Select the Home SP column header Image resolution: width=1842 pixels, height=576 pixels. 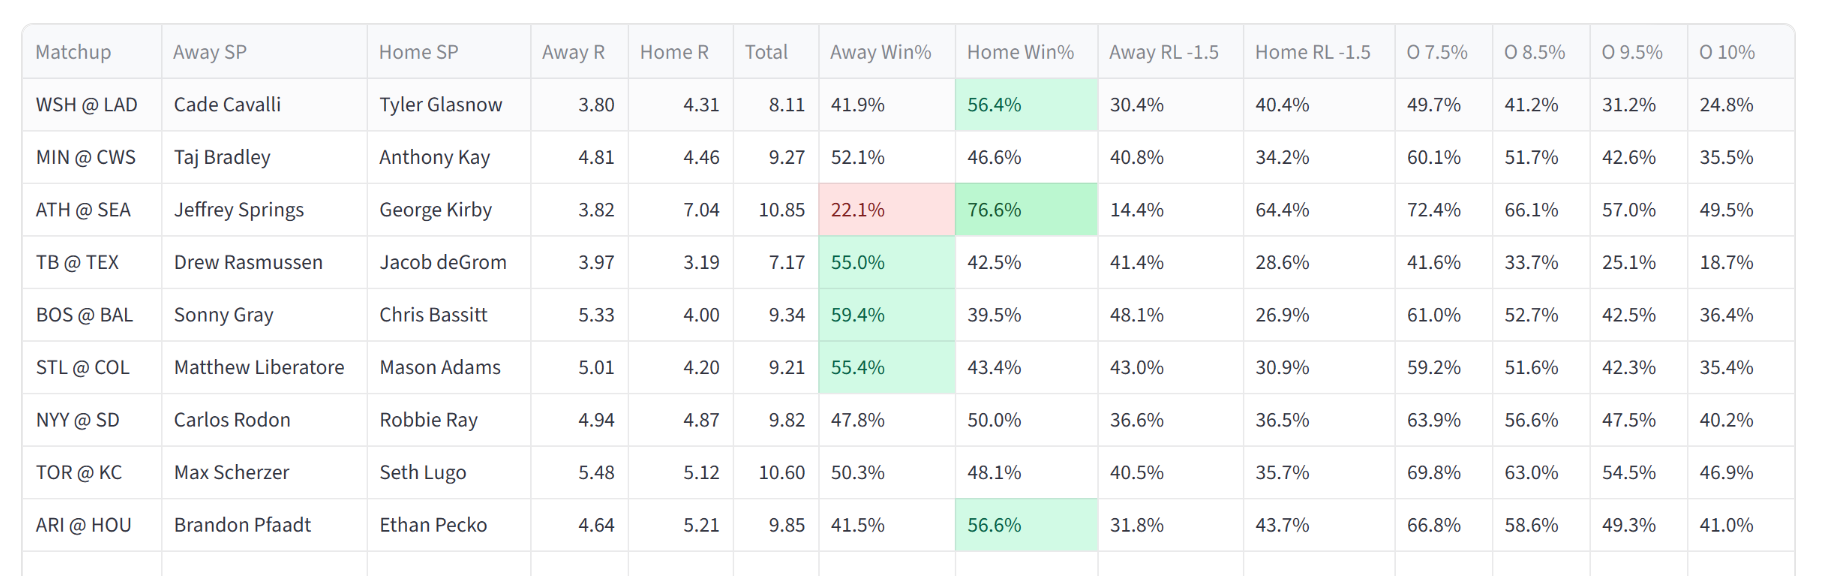(449, 52)
